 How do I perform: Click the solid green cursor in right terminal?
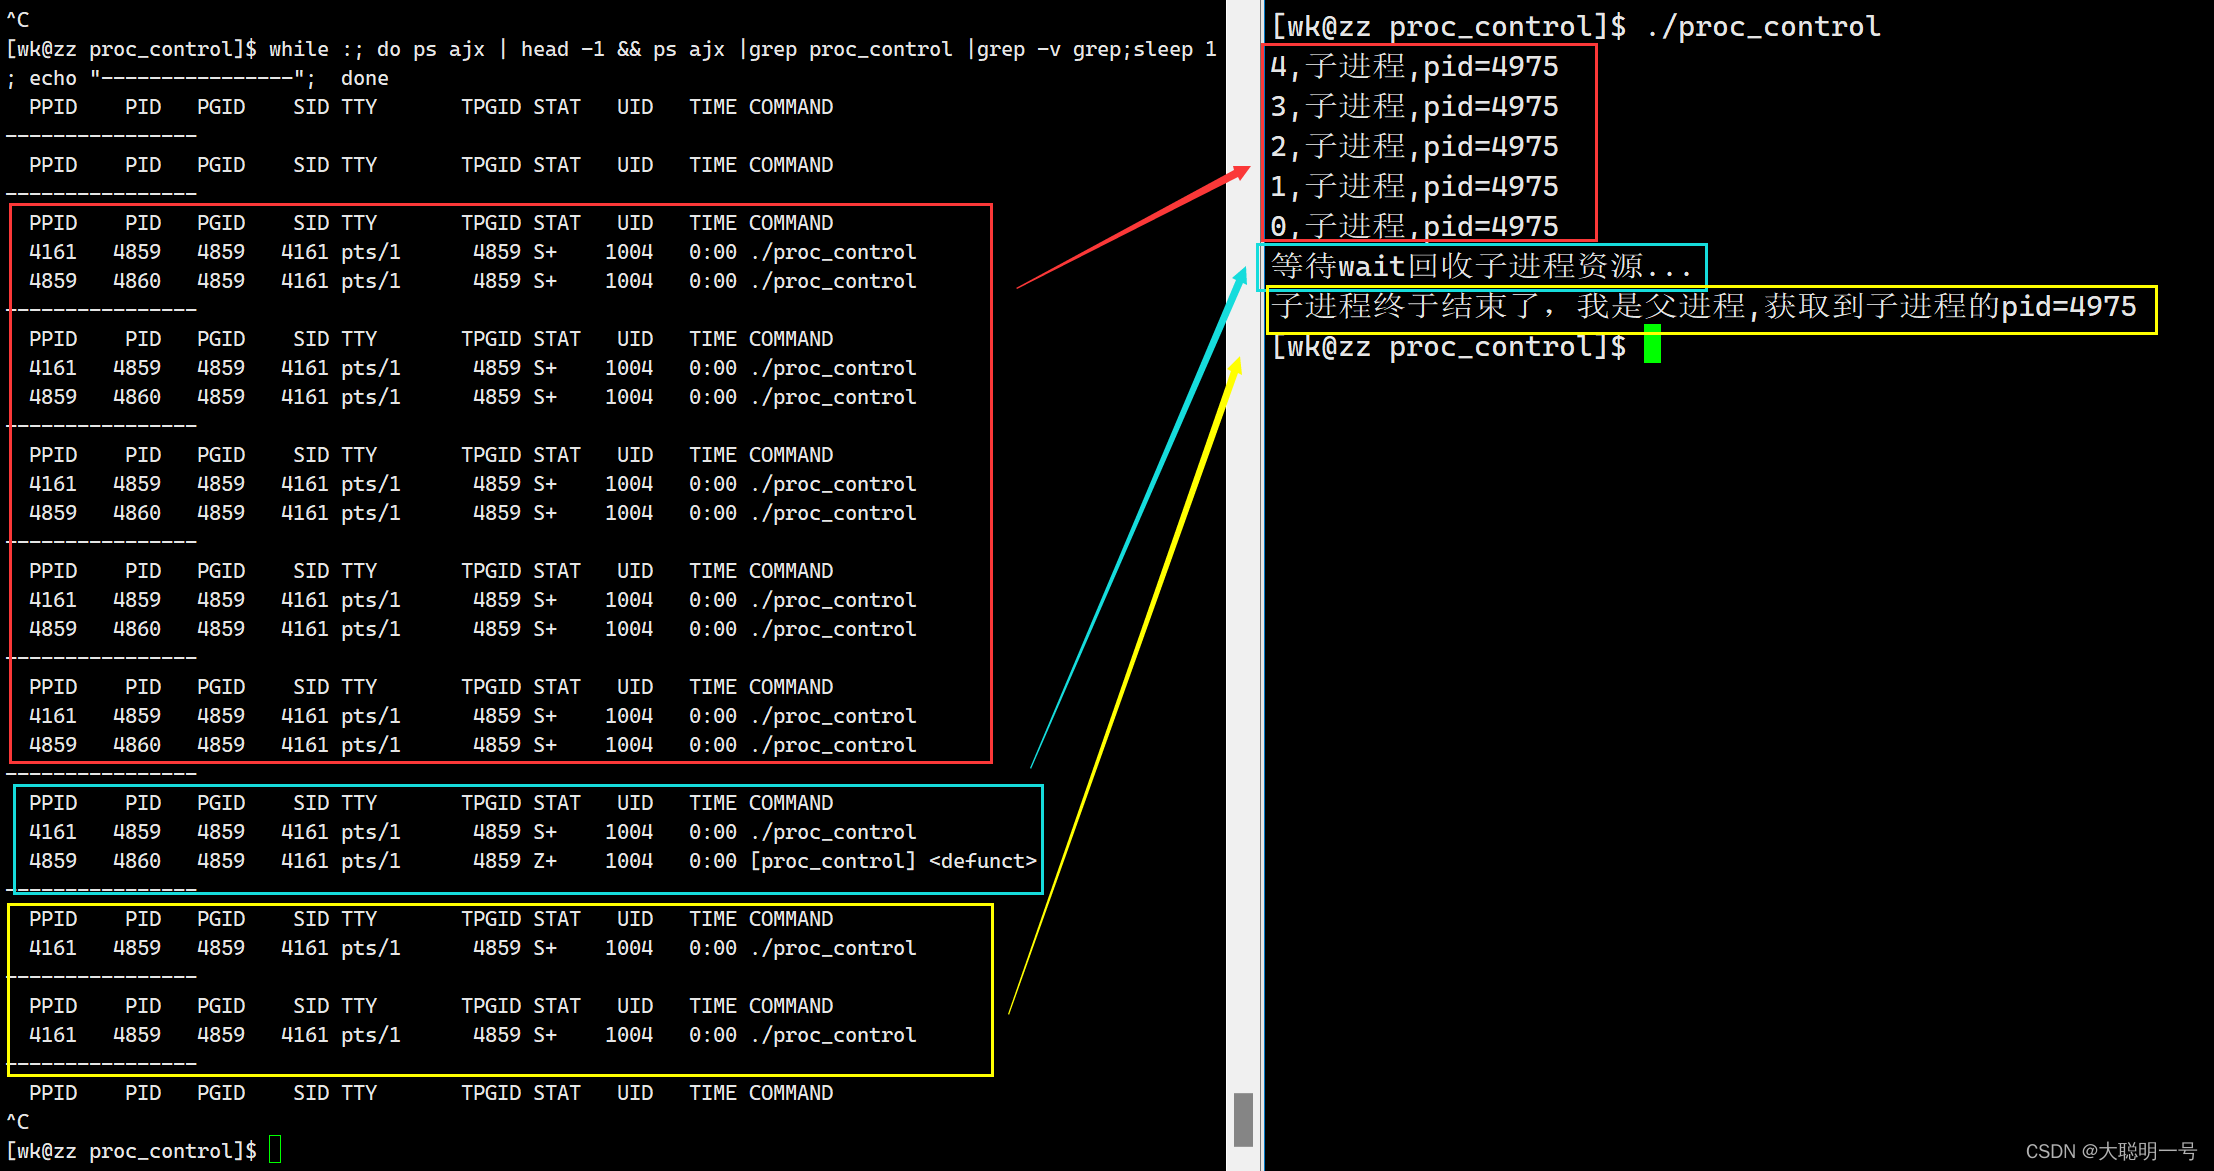pos(1652,345)
